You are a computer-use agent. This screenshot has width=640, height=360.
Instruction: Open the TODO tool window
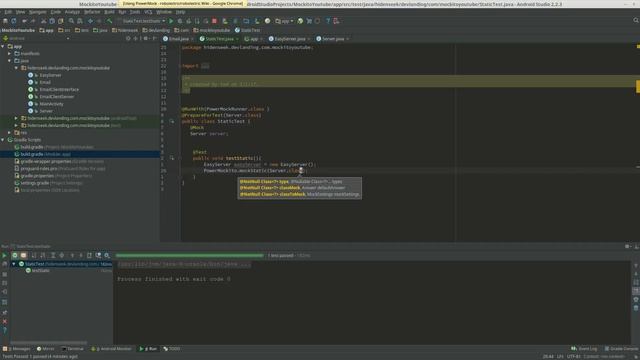point(172,349)
